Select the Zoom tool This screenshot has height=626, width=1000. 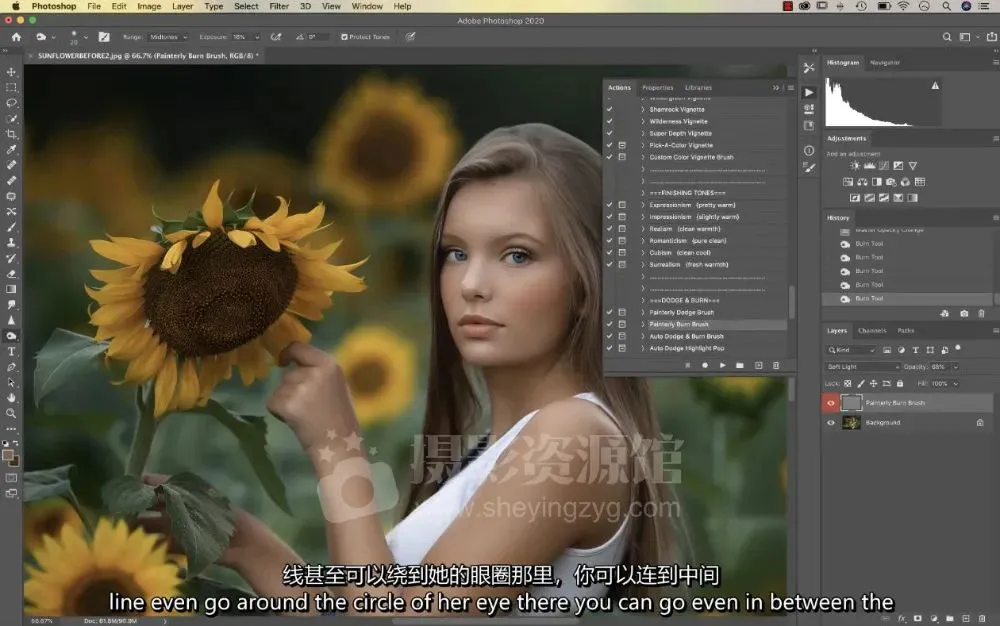click(x=11, y=413)
